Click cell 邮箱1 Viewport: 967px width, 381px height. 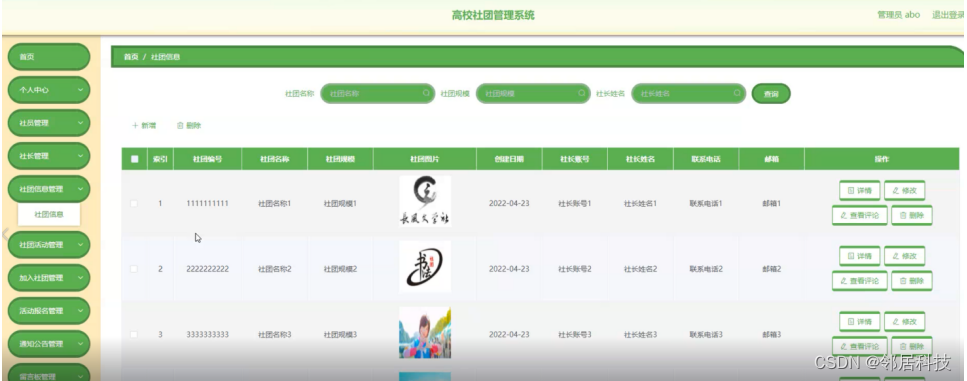772,203
